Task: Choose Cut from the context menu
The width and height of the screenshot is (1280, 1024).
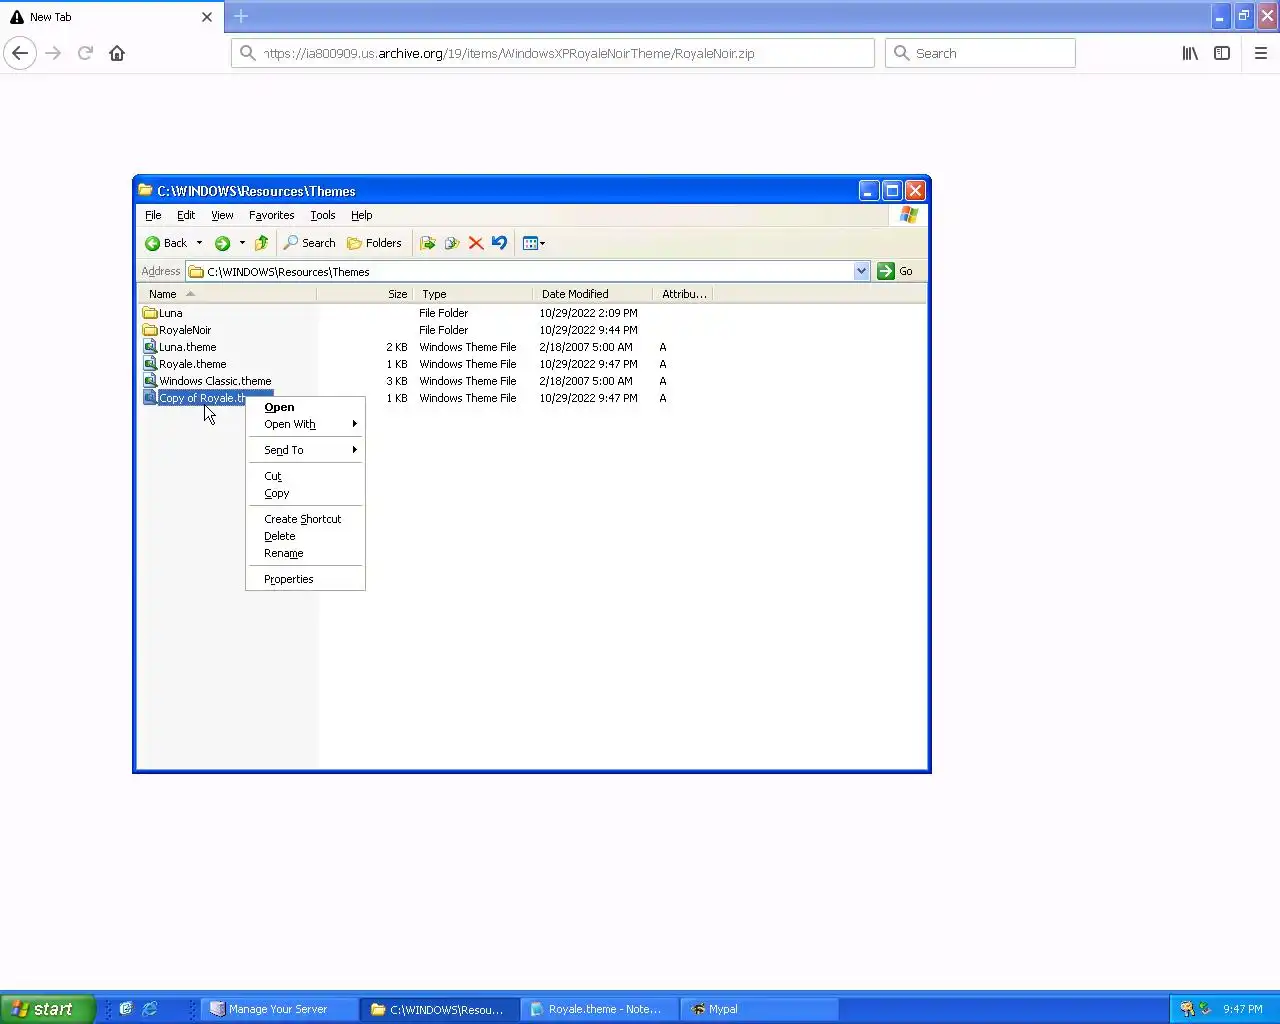Action: click(305, 476)
